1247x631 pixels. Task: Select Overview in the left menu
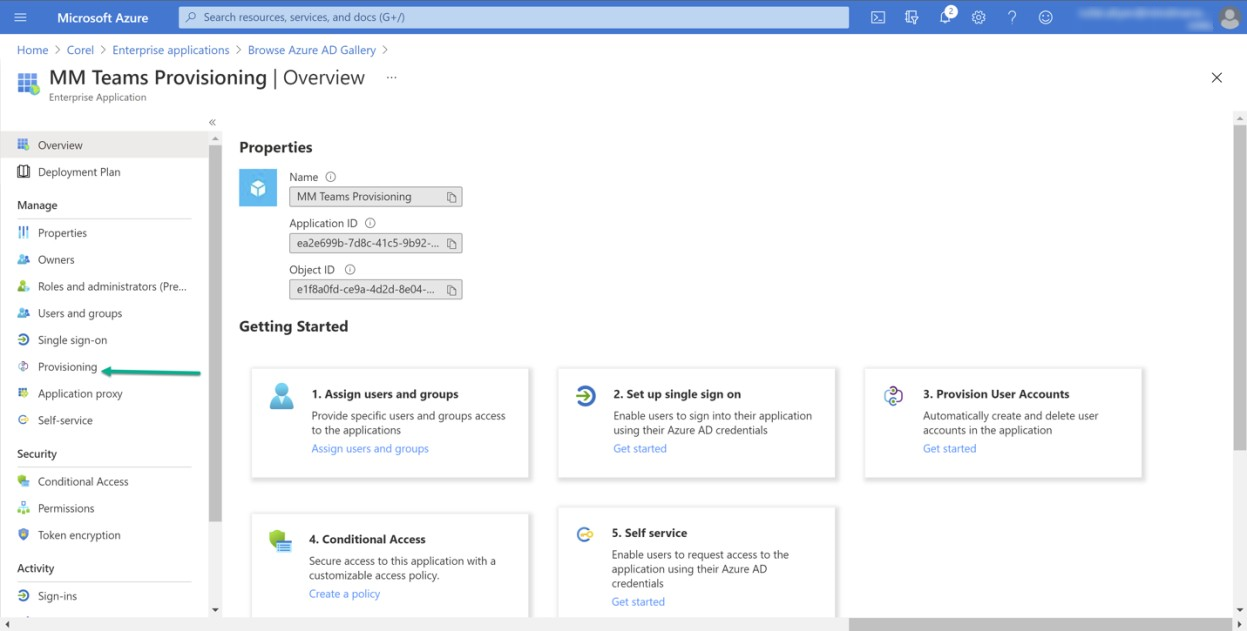[104, 145]
